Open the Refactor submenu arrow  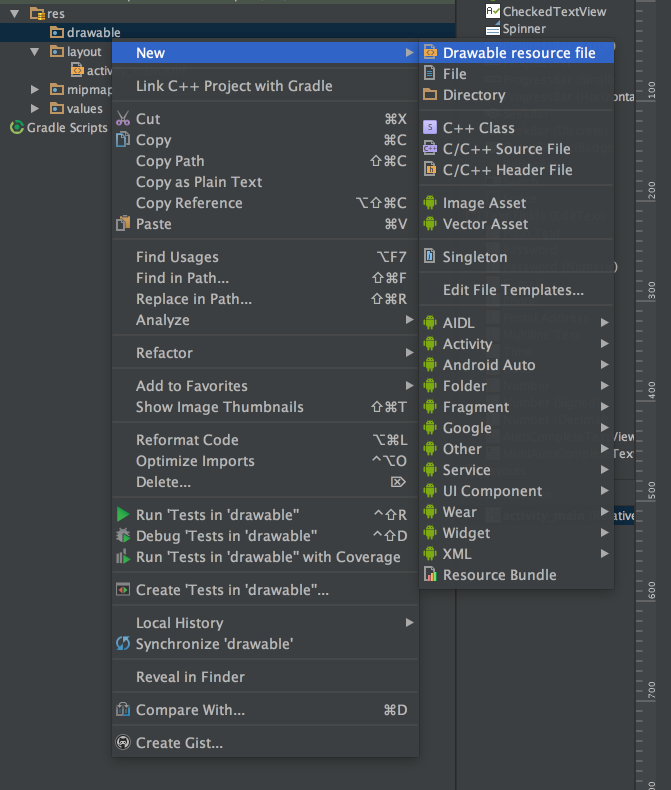click(x=410, y=353)
